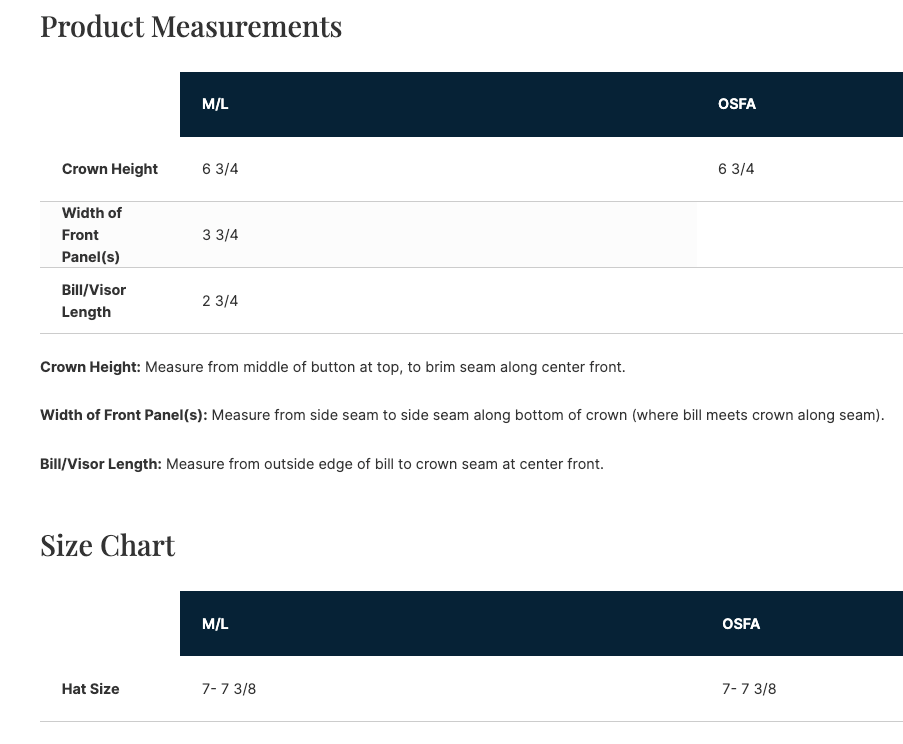Click the Bill/Visor Length instructions paragraph
The image size is (903, 744).
pos(322,464)
